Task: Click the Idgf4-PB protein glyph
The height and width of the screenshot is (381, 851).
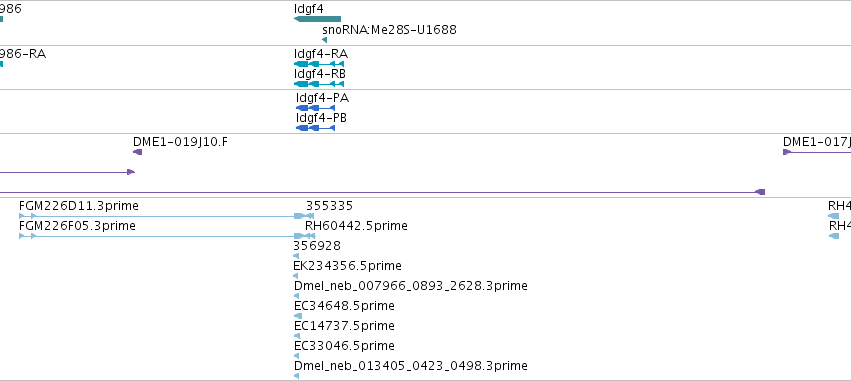Action: click(x=315, y=128)
